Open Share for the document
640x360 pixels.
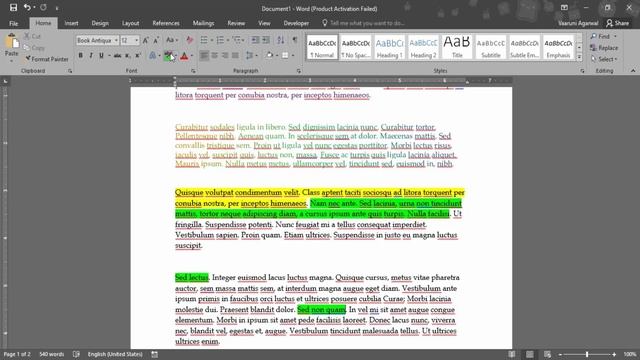click(x=618, y=23)
